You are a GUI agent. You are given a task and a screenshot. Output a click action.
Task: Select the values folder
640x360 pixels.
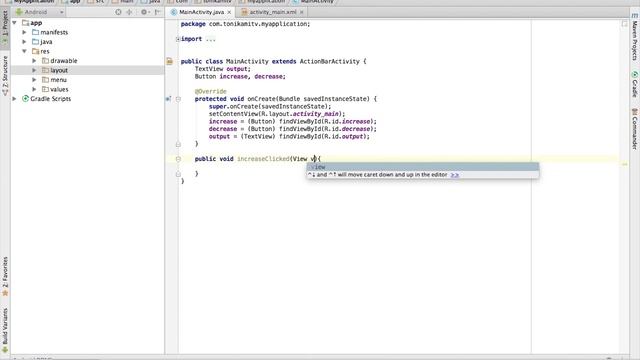pos(87,89)
